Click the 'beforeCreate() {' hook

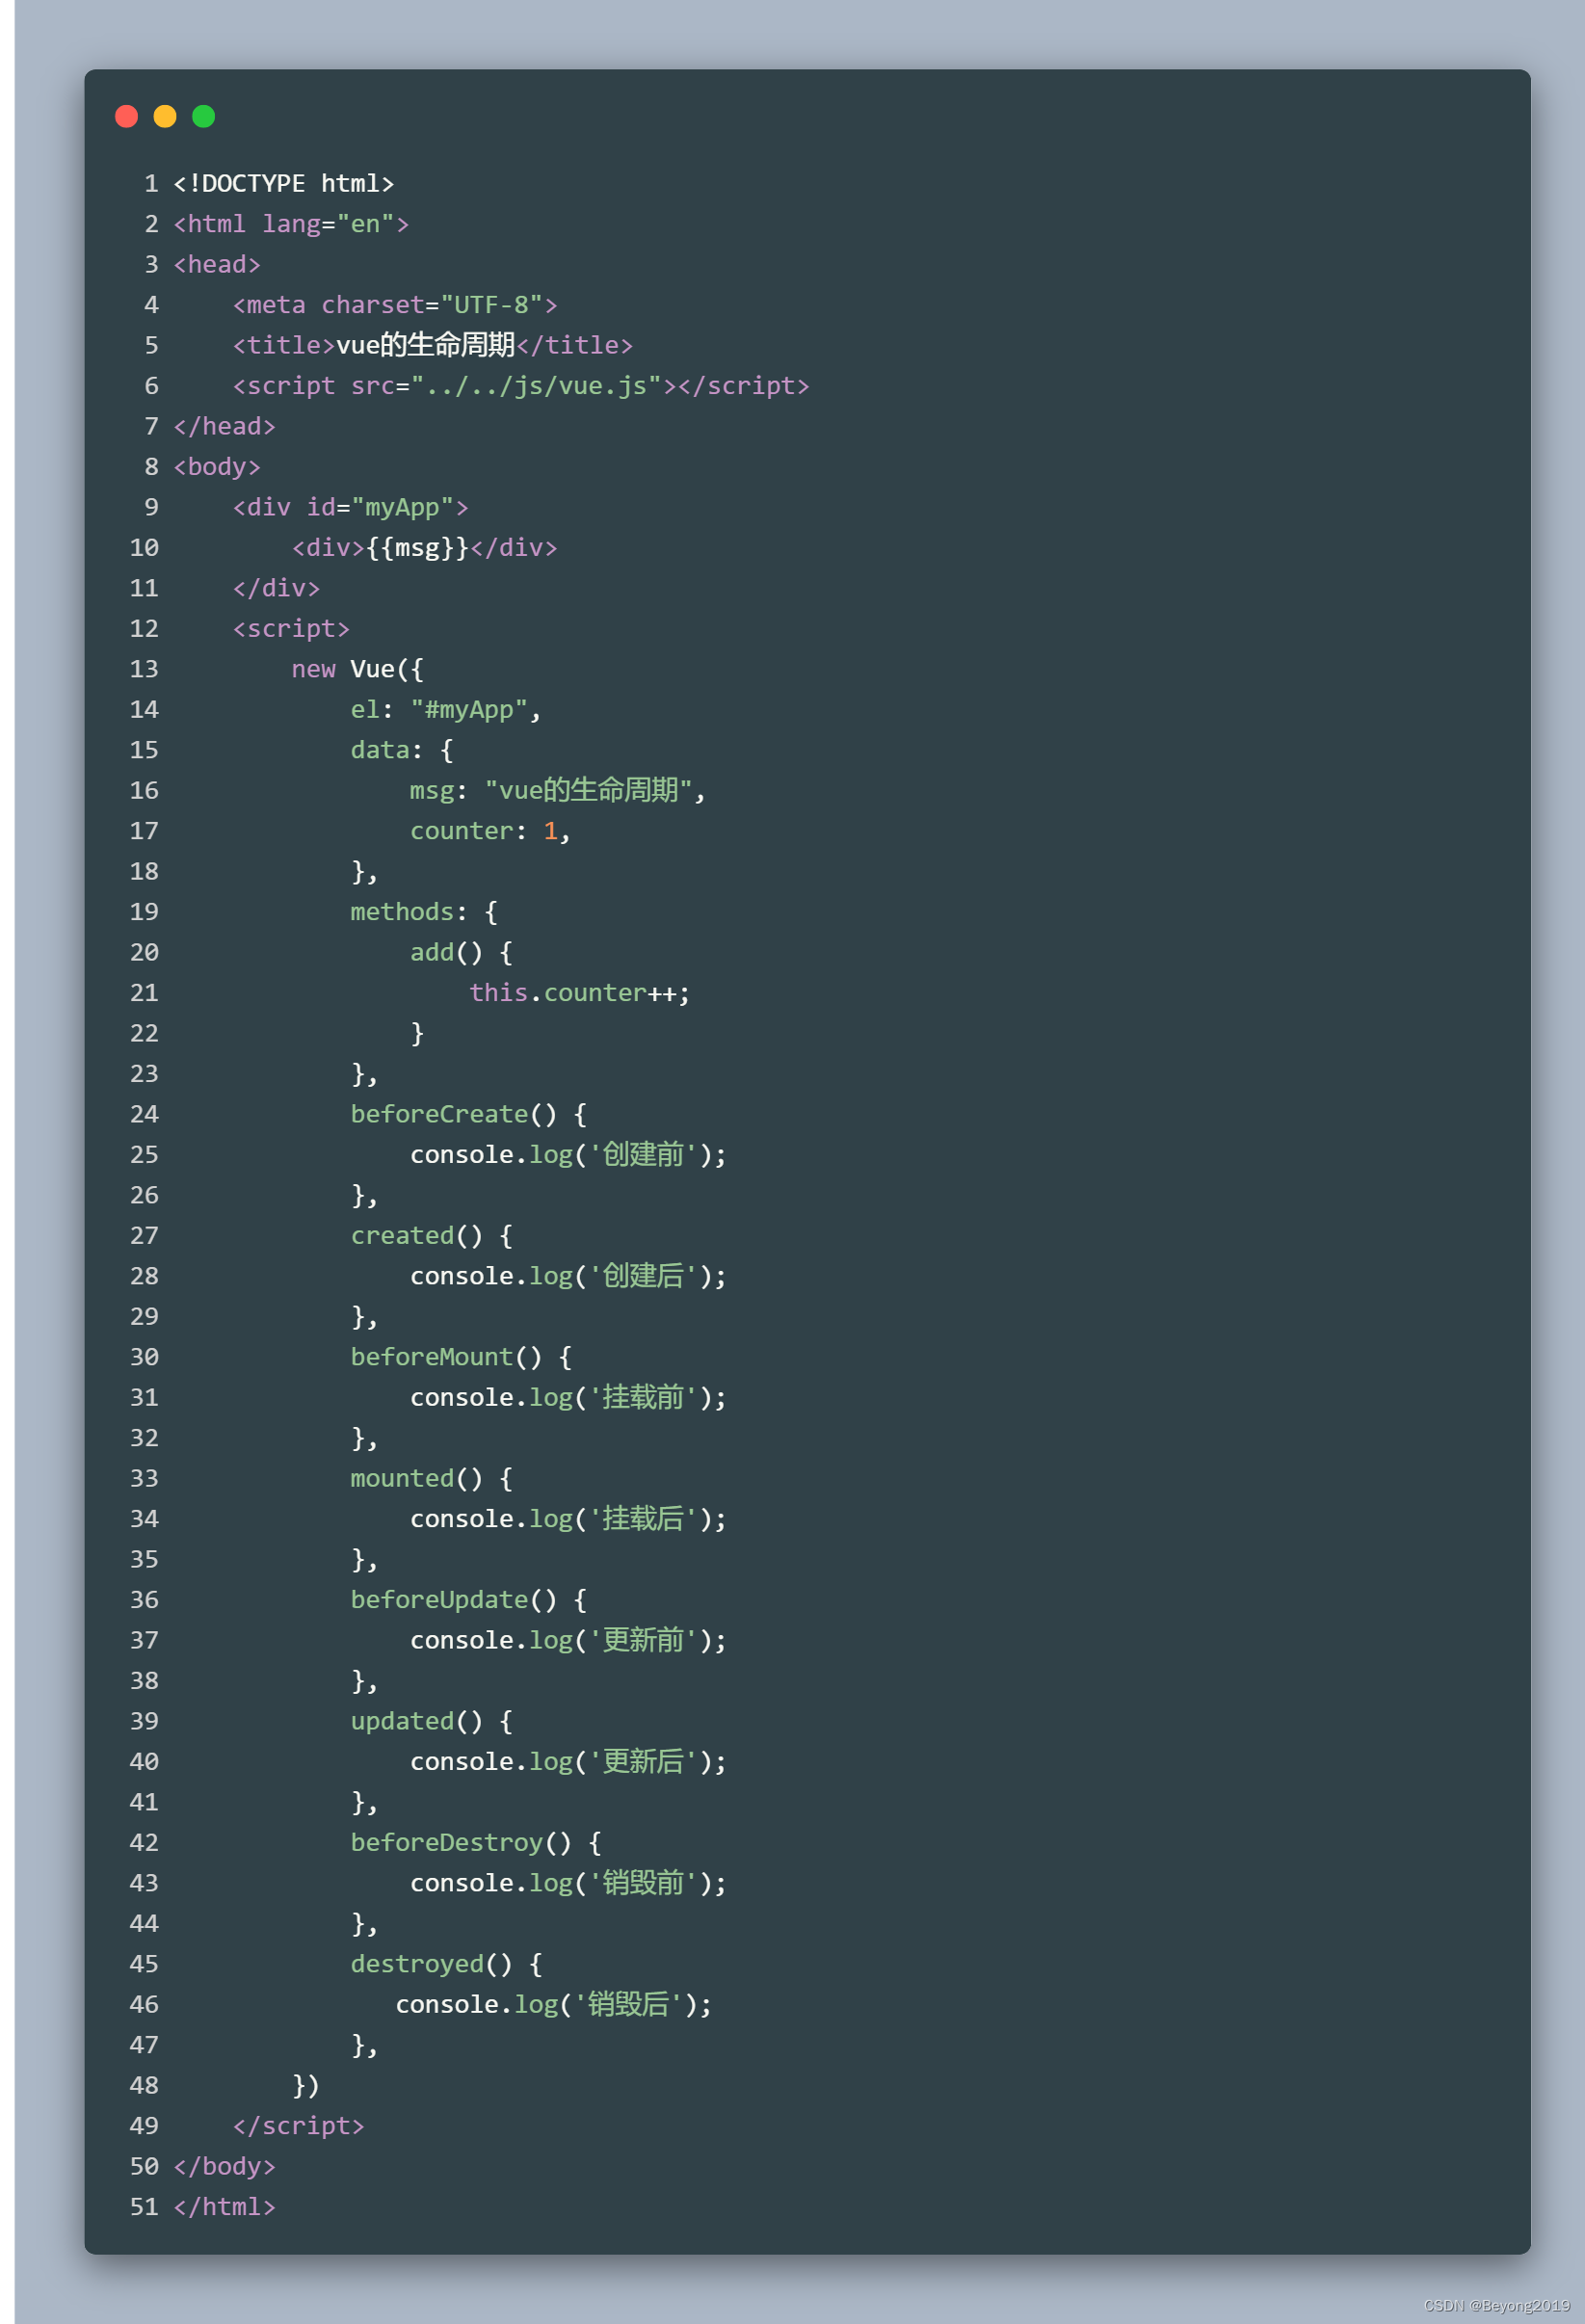(469, 1114)
